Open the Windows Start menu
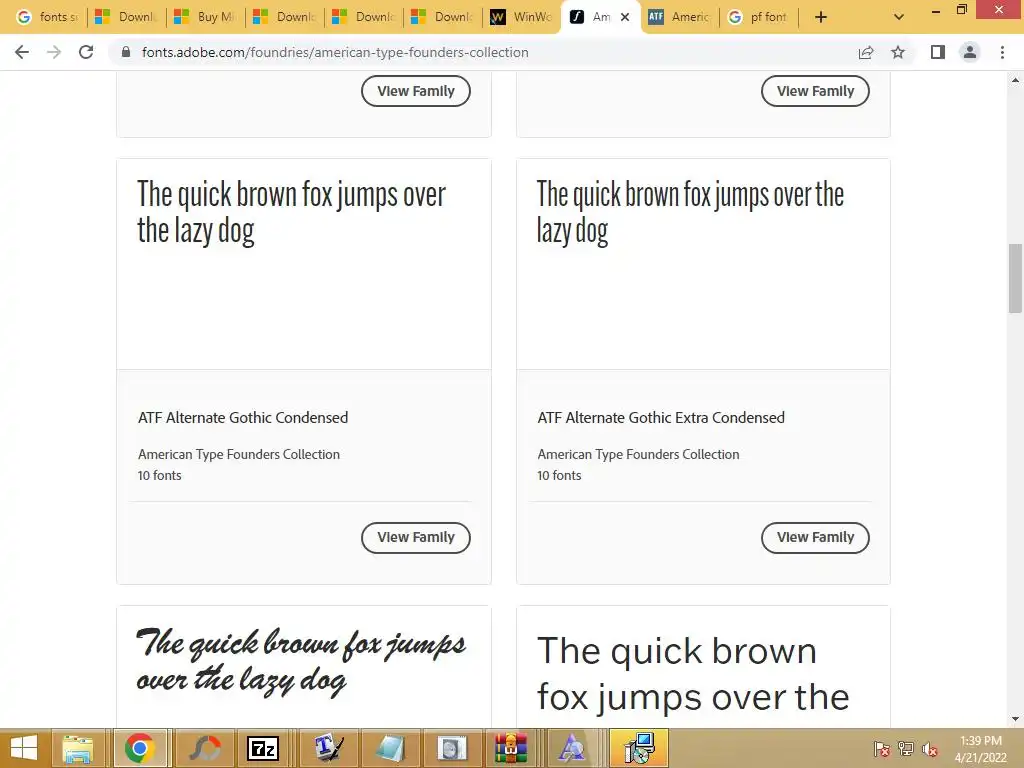The width and height of the screenshot is (1024, 768). pyautogui.click(x=24, y=748)
